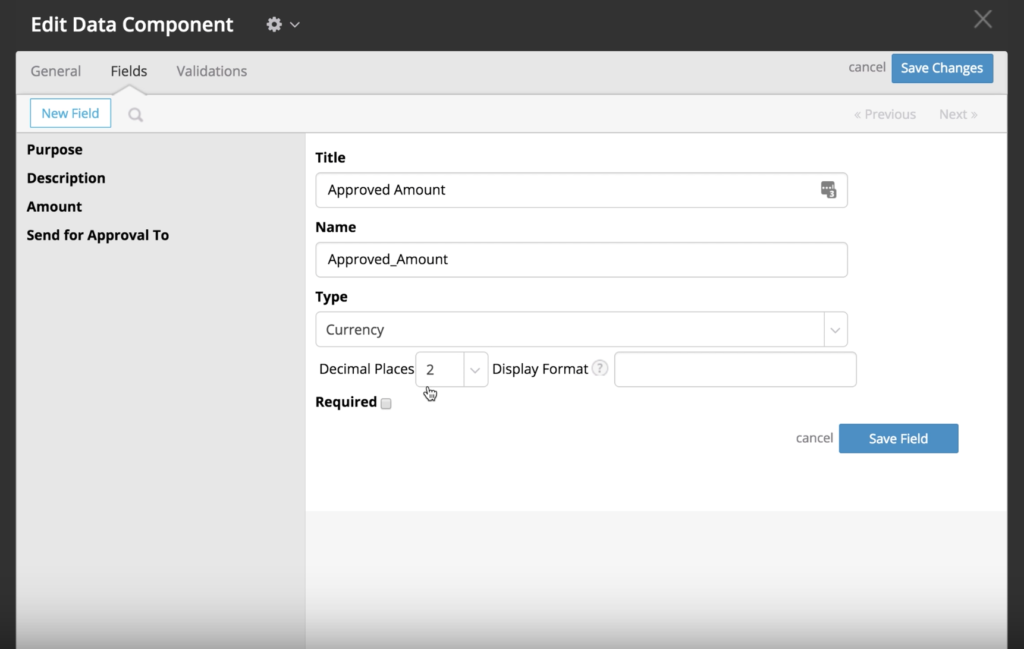The image size is (1024, 649).
Task: Switch to the General tab
Action: [x=55, y=71]
